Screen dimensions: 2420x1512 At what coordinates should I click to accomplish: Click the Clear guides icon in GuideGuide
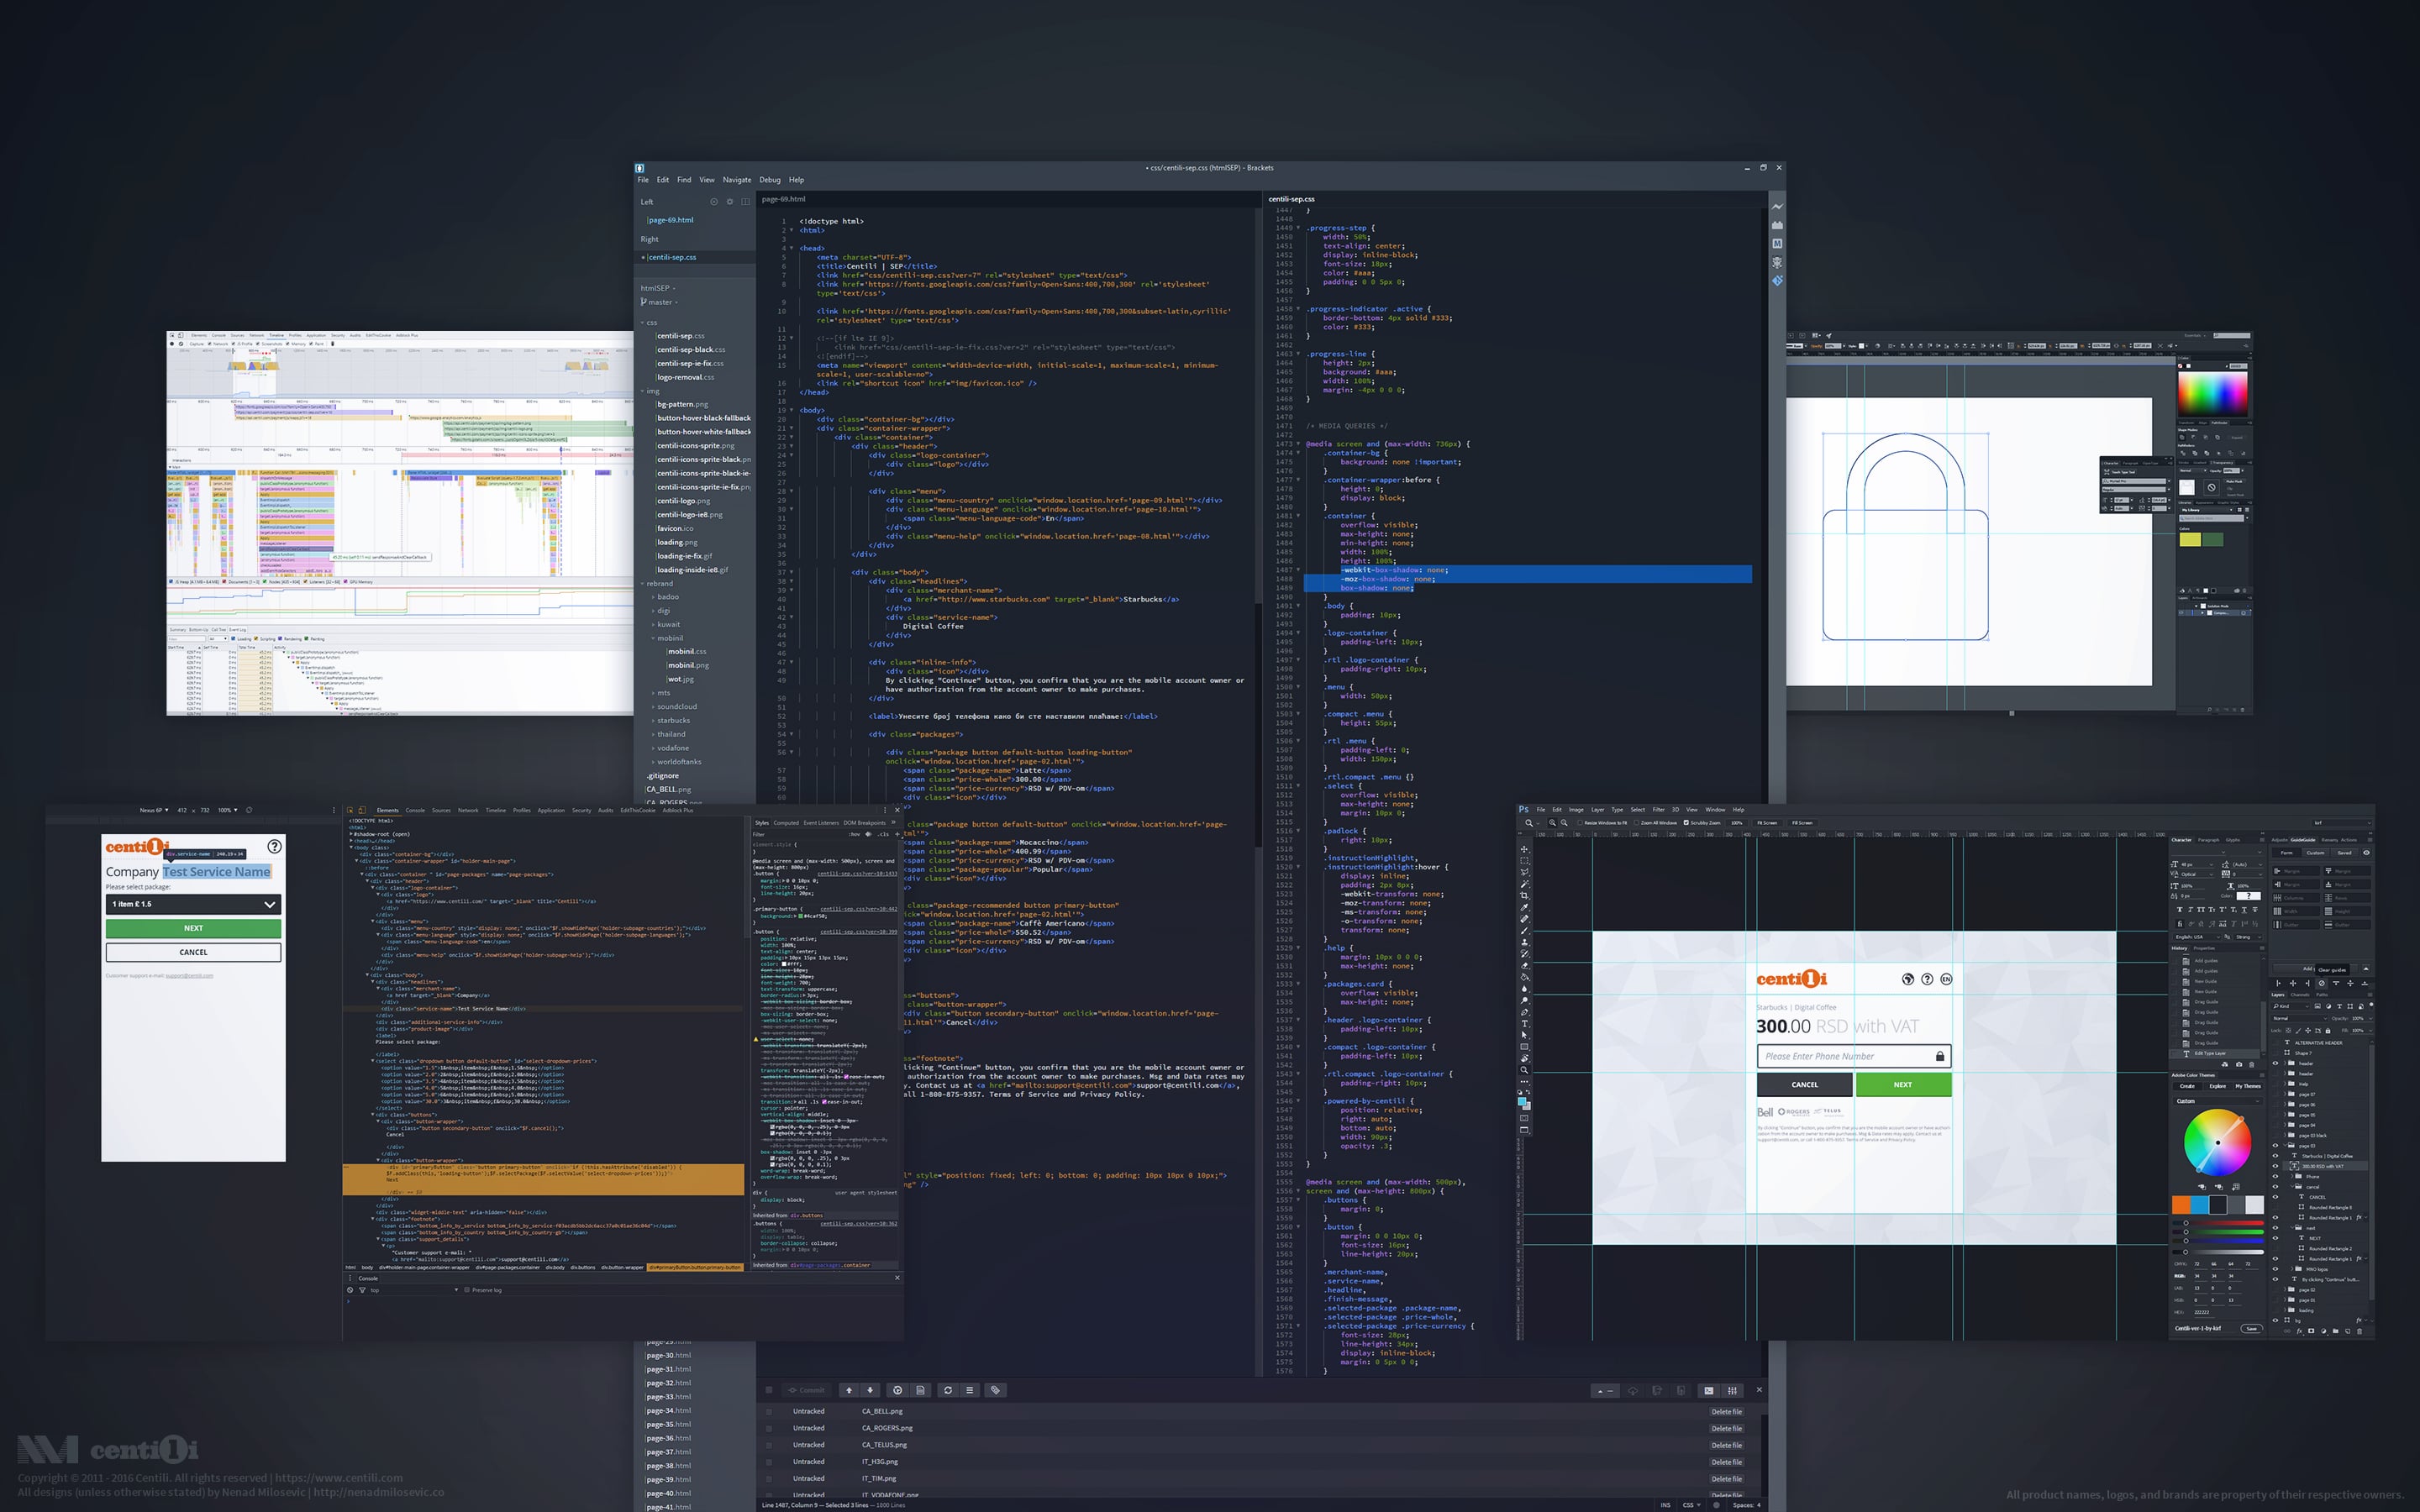(x=2322, y=983)
